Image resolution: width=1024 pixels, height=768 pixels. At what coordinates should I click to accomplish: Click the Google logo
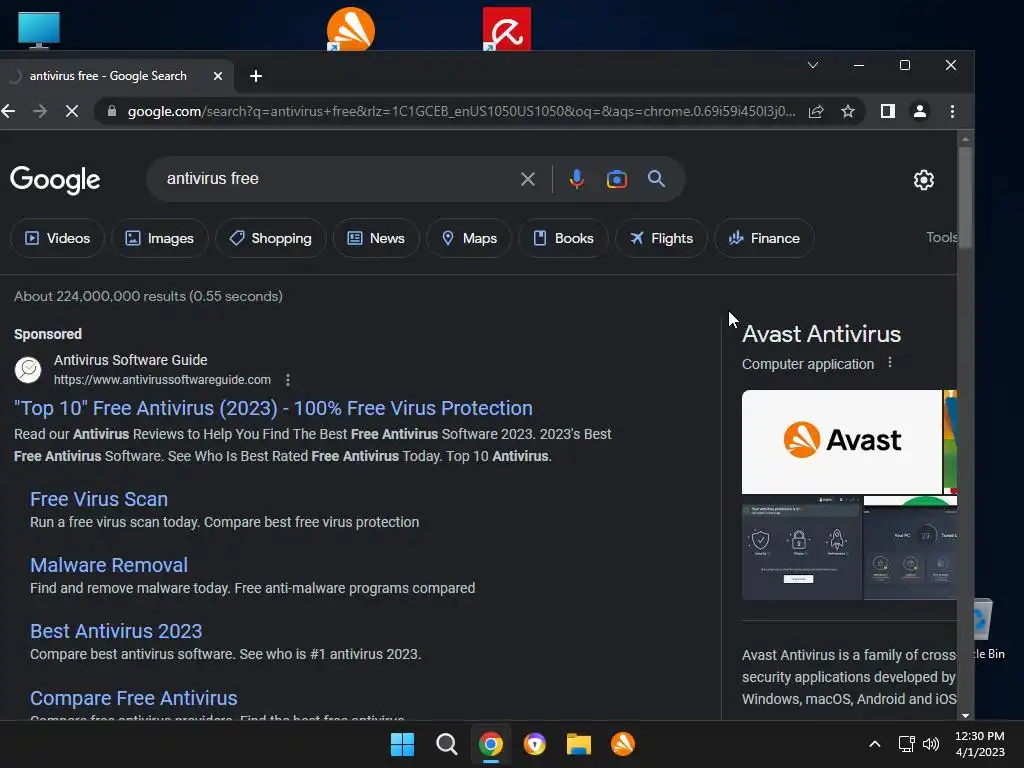56,180
